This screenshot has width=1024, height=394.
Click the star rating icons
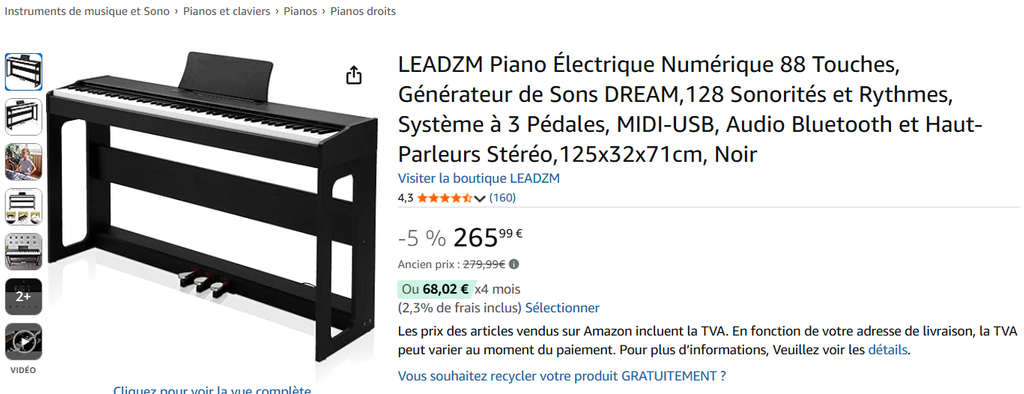coord(444,198)
